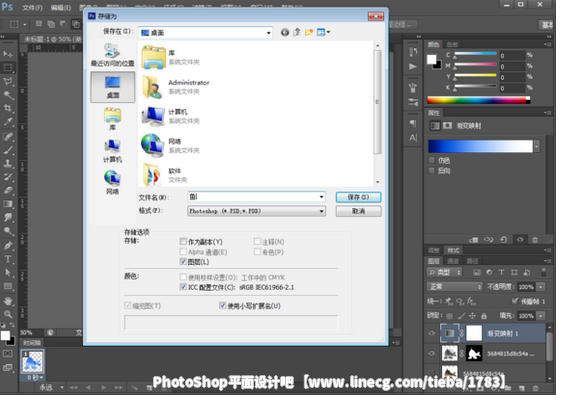Select the Magic Wand tool
Screen dimensions: 561x401
8,95
